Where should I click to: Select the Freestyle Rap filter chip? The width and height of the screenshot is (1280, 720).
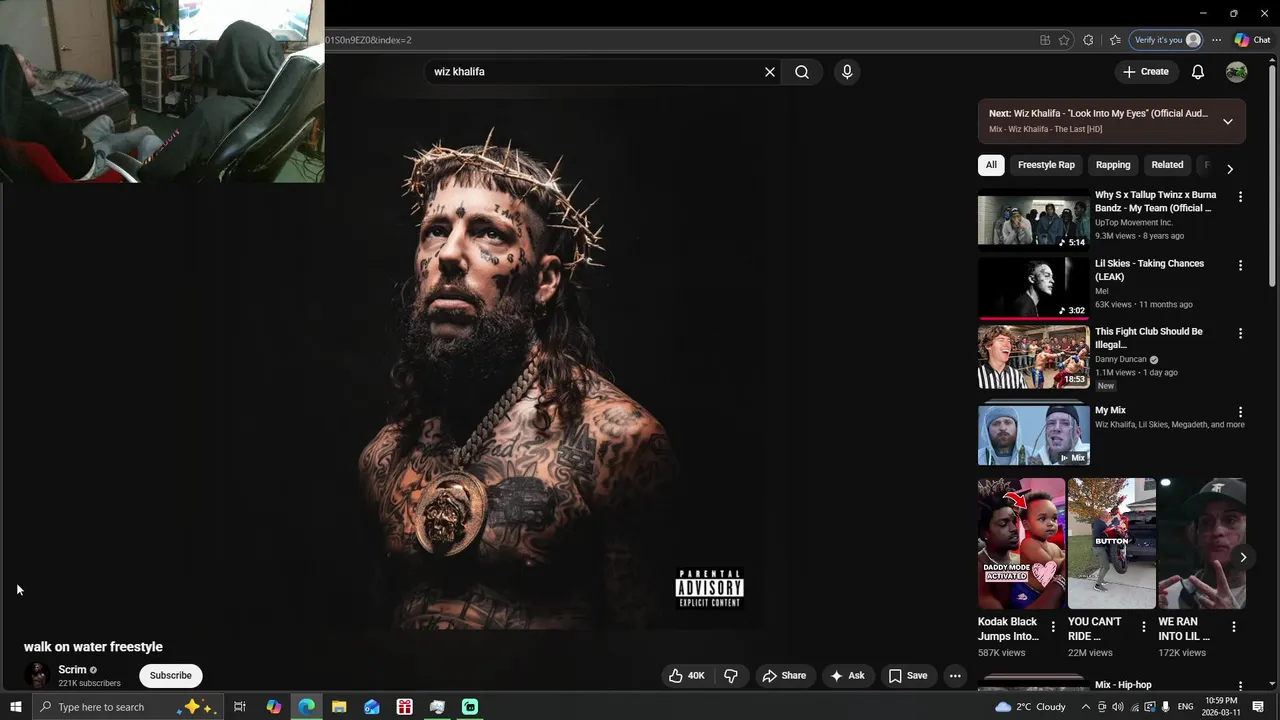[x=1046, y=165]
